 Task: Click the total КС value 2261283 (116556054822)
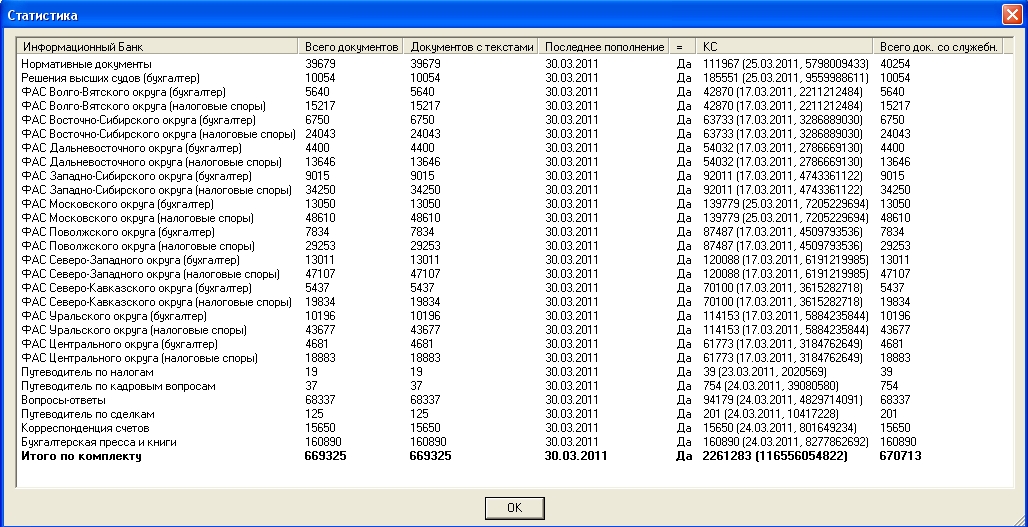tap(775, 456)
